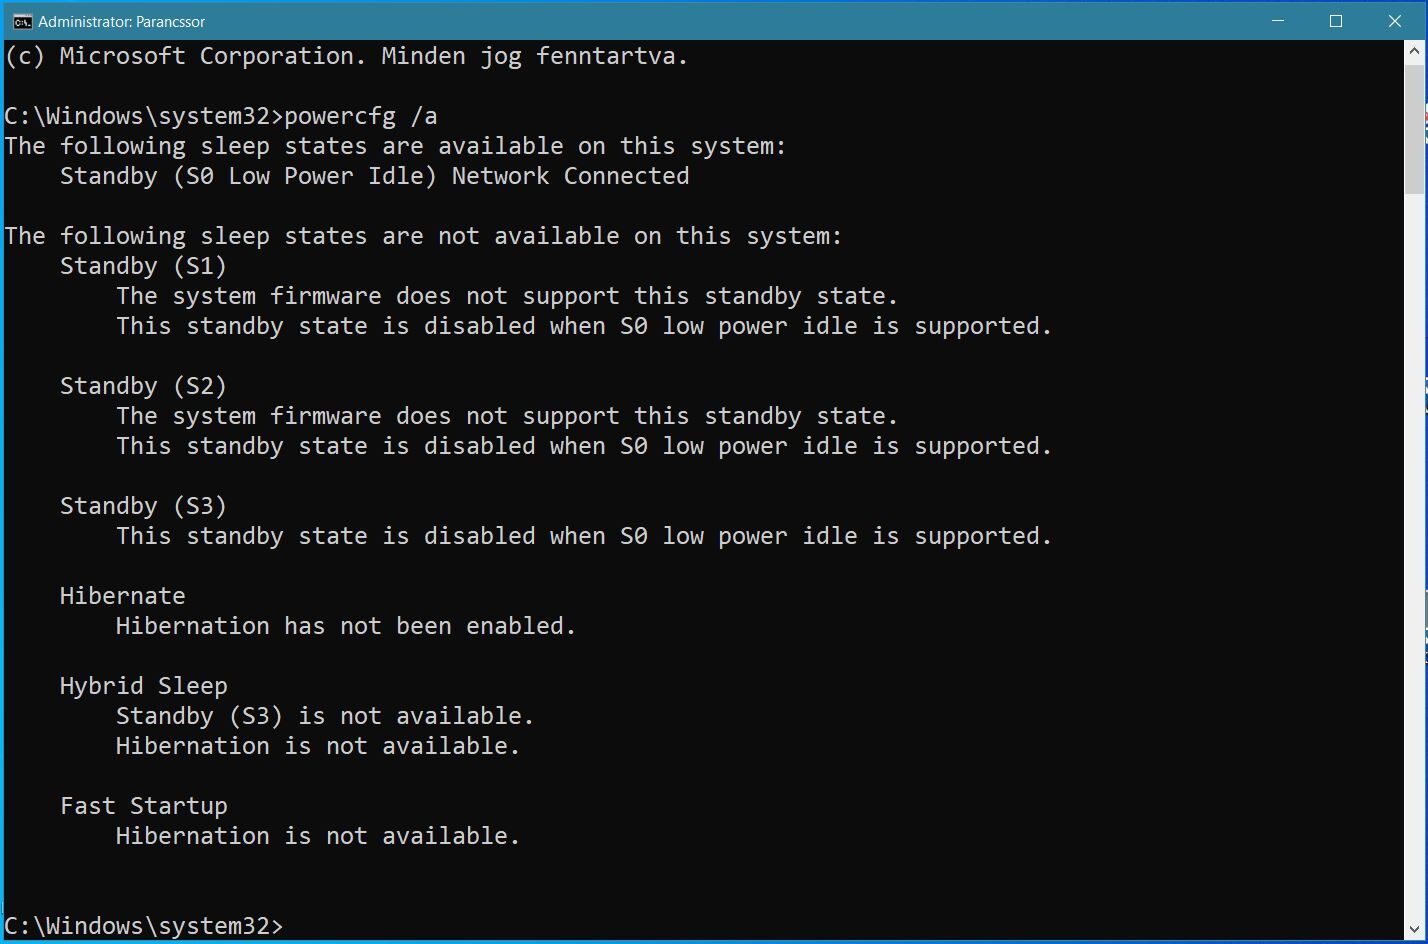The image size is (1428, 944).
Task: Click the 'Hybrid Sleep' heading line
Action: tap(143, 686)
